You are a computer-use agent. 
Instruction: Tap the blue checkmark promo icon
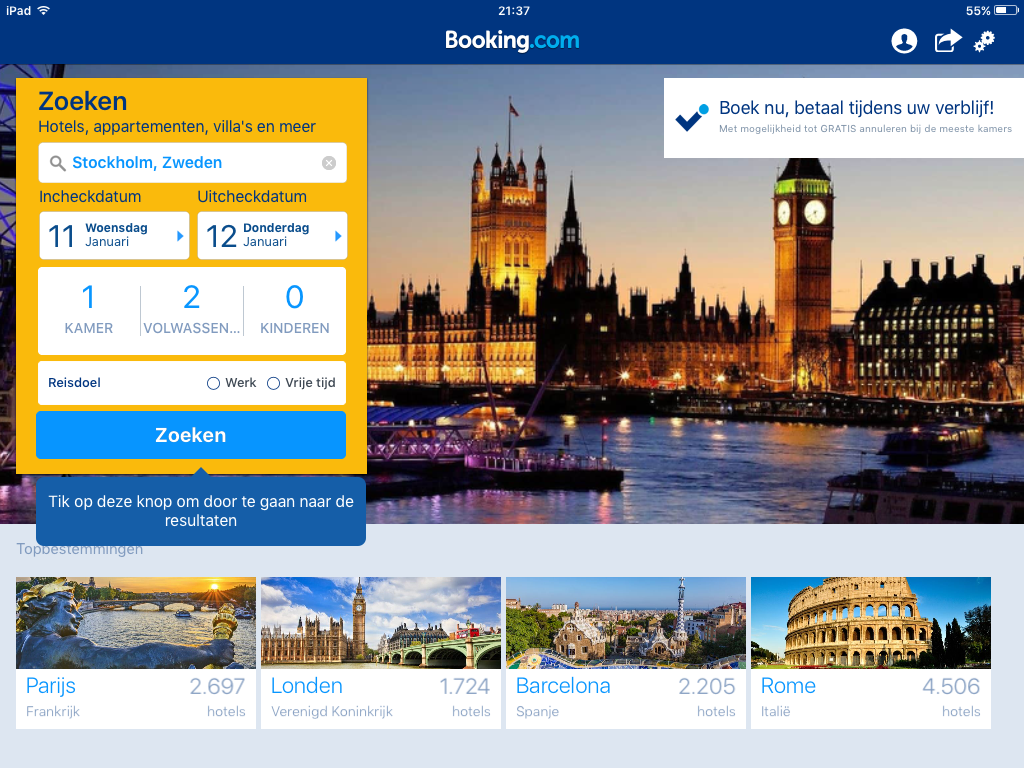point(691,118)
